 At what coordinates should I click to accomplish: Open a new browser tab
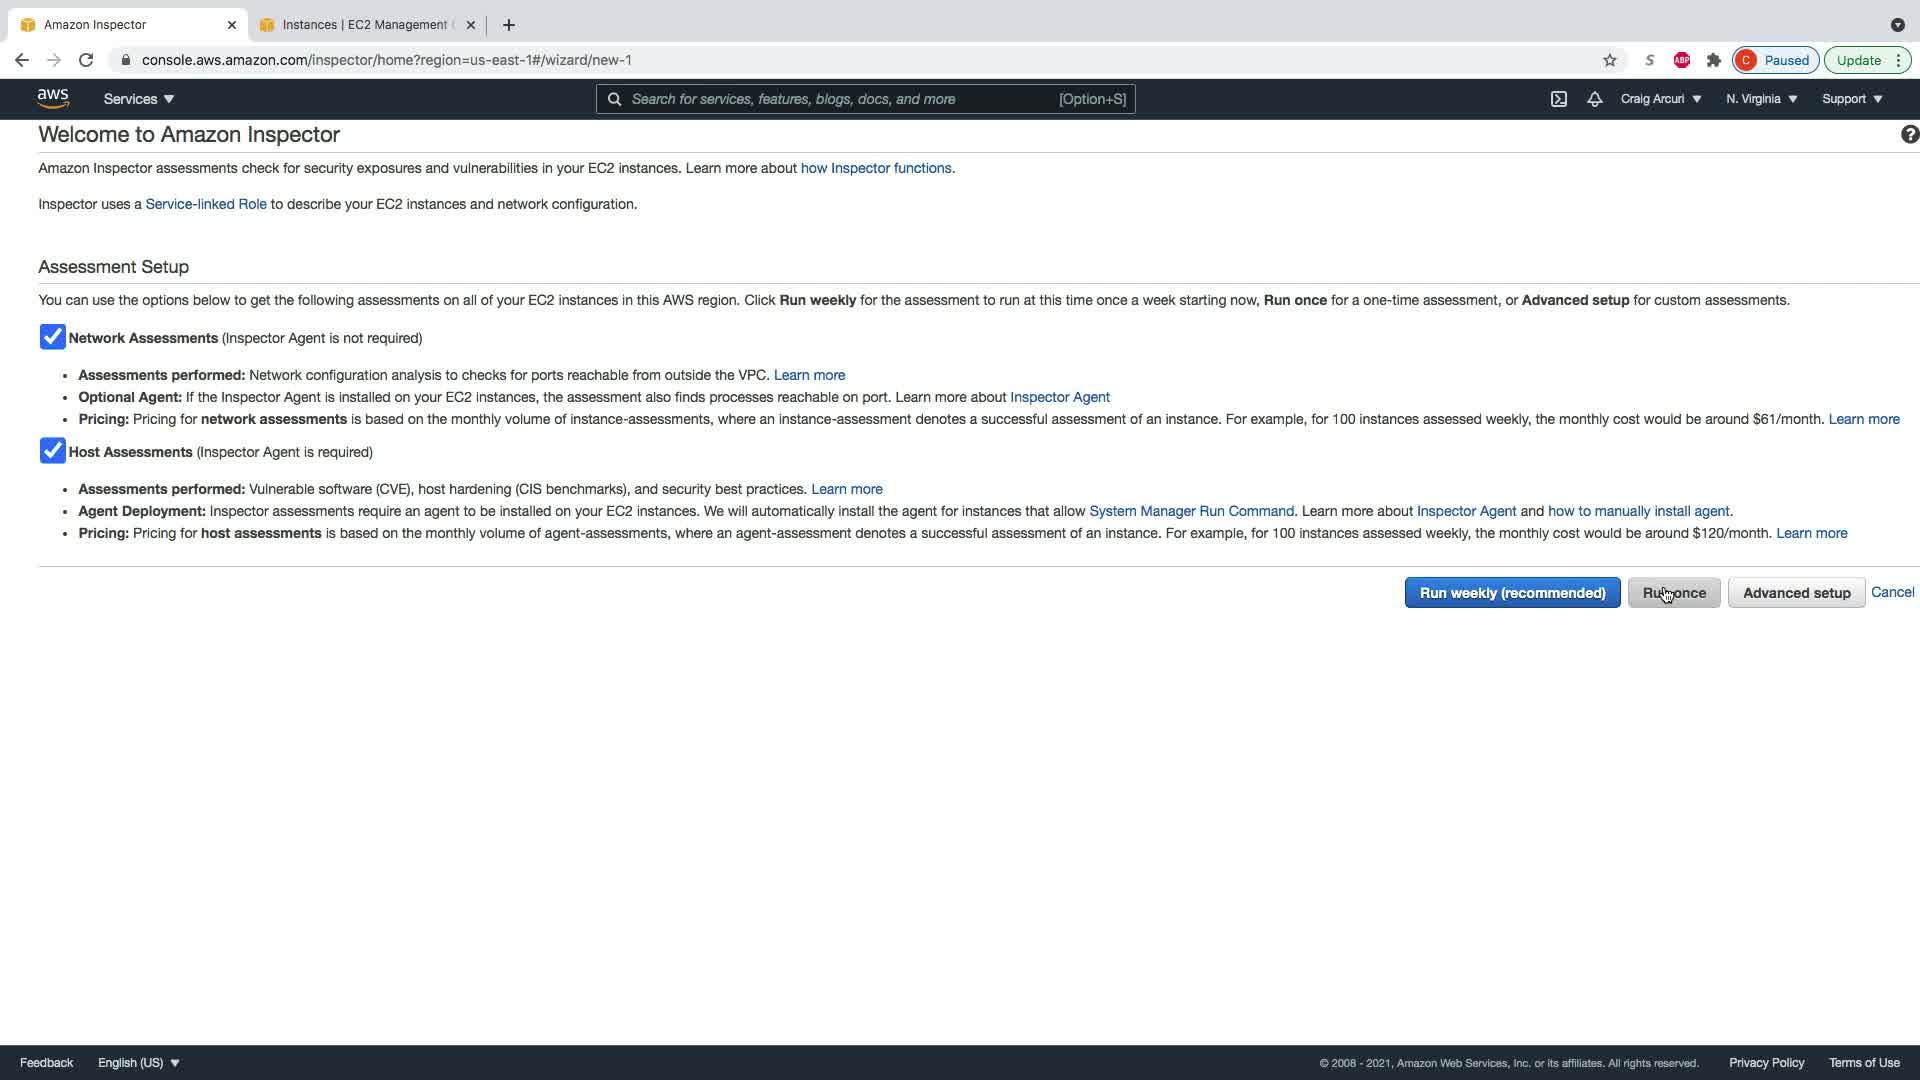pos(508,25)
